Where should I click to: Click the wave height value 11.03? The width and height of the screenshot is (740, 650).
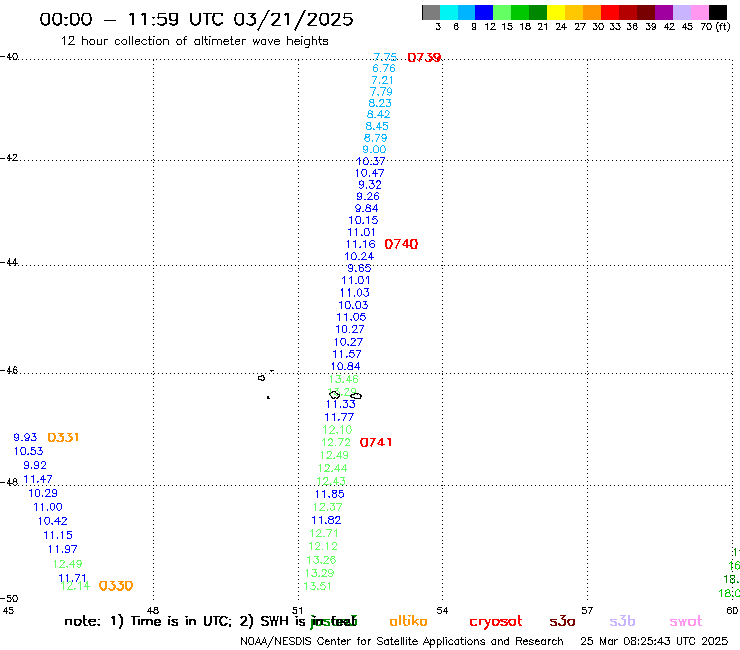tap(355, 293)
